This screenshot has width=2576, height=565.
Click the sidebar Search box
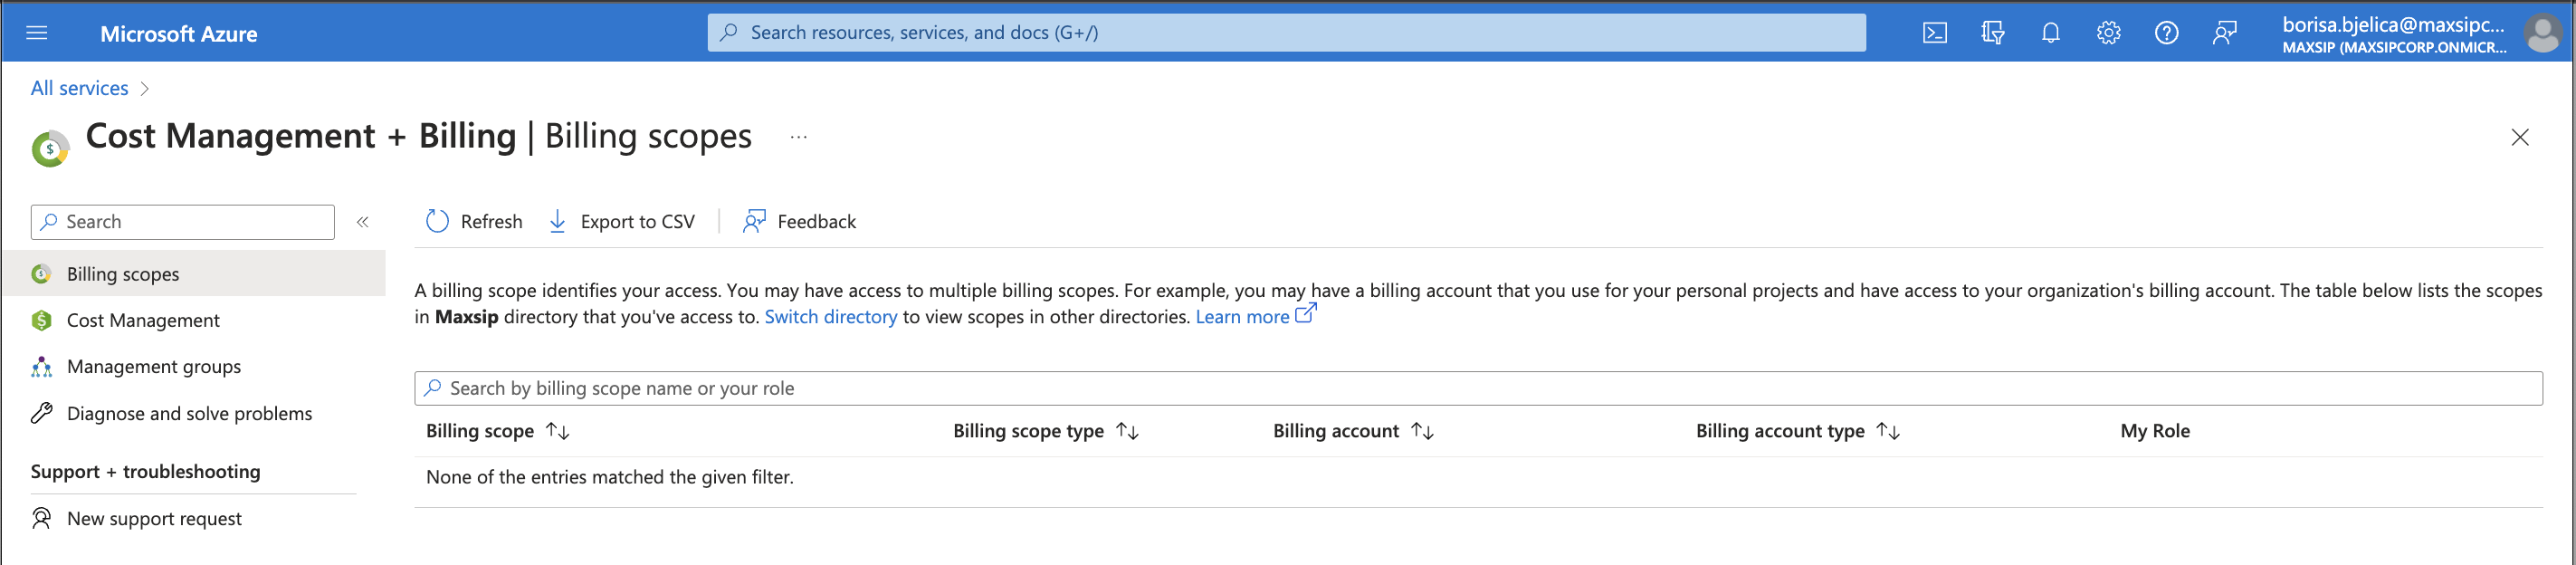click(x=183, y=222)
